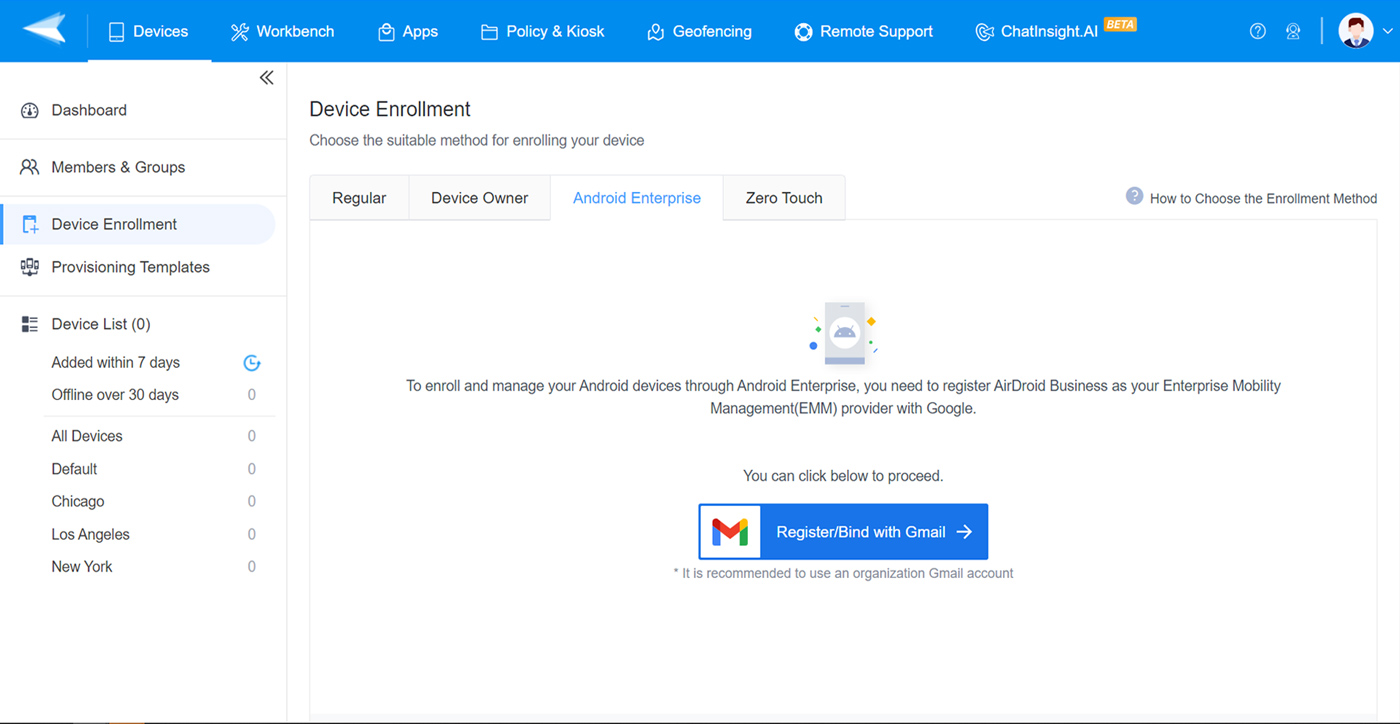Click the AirDroid paper plane logo
The height and width of the screenshot is (724, 1400).
[x=44, y=30]
